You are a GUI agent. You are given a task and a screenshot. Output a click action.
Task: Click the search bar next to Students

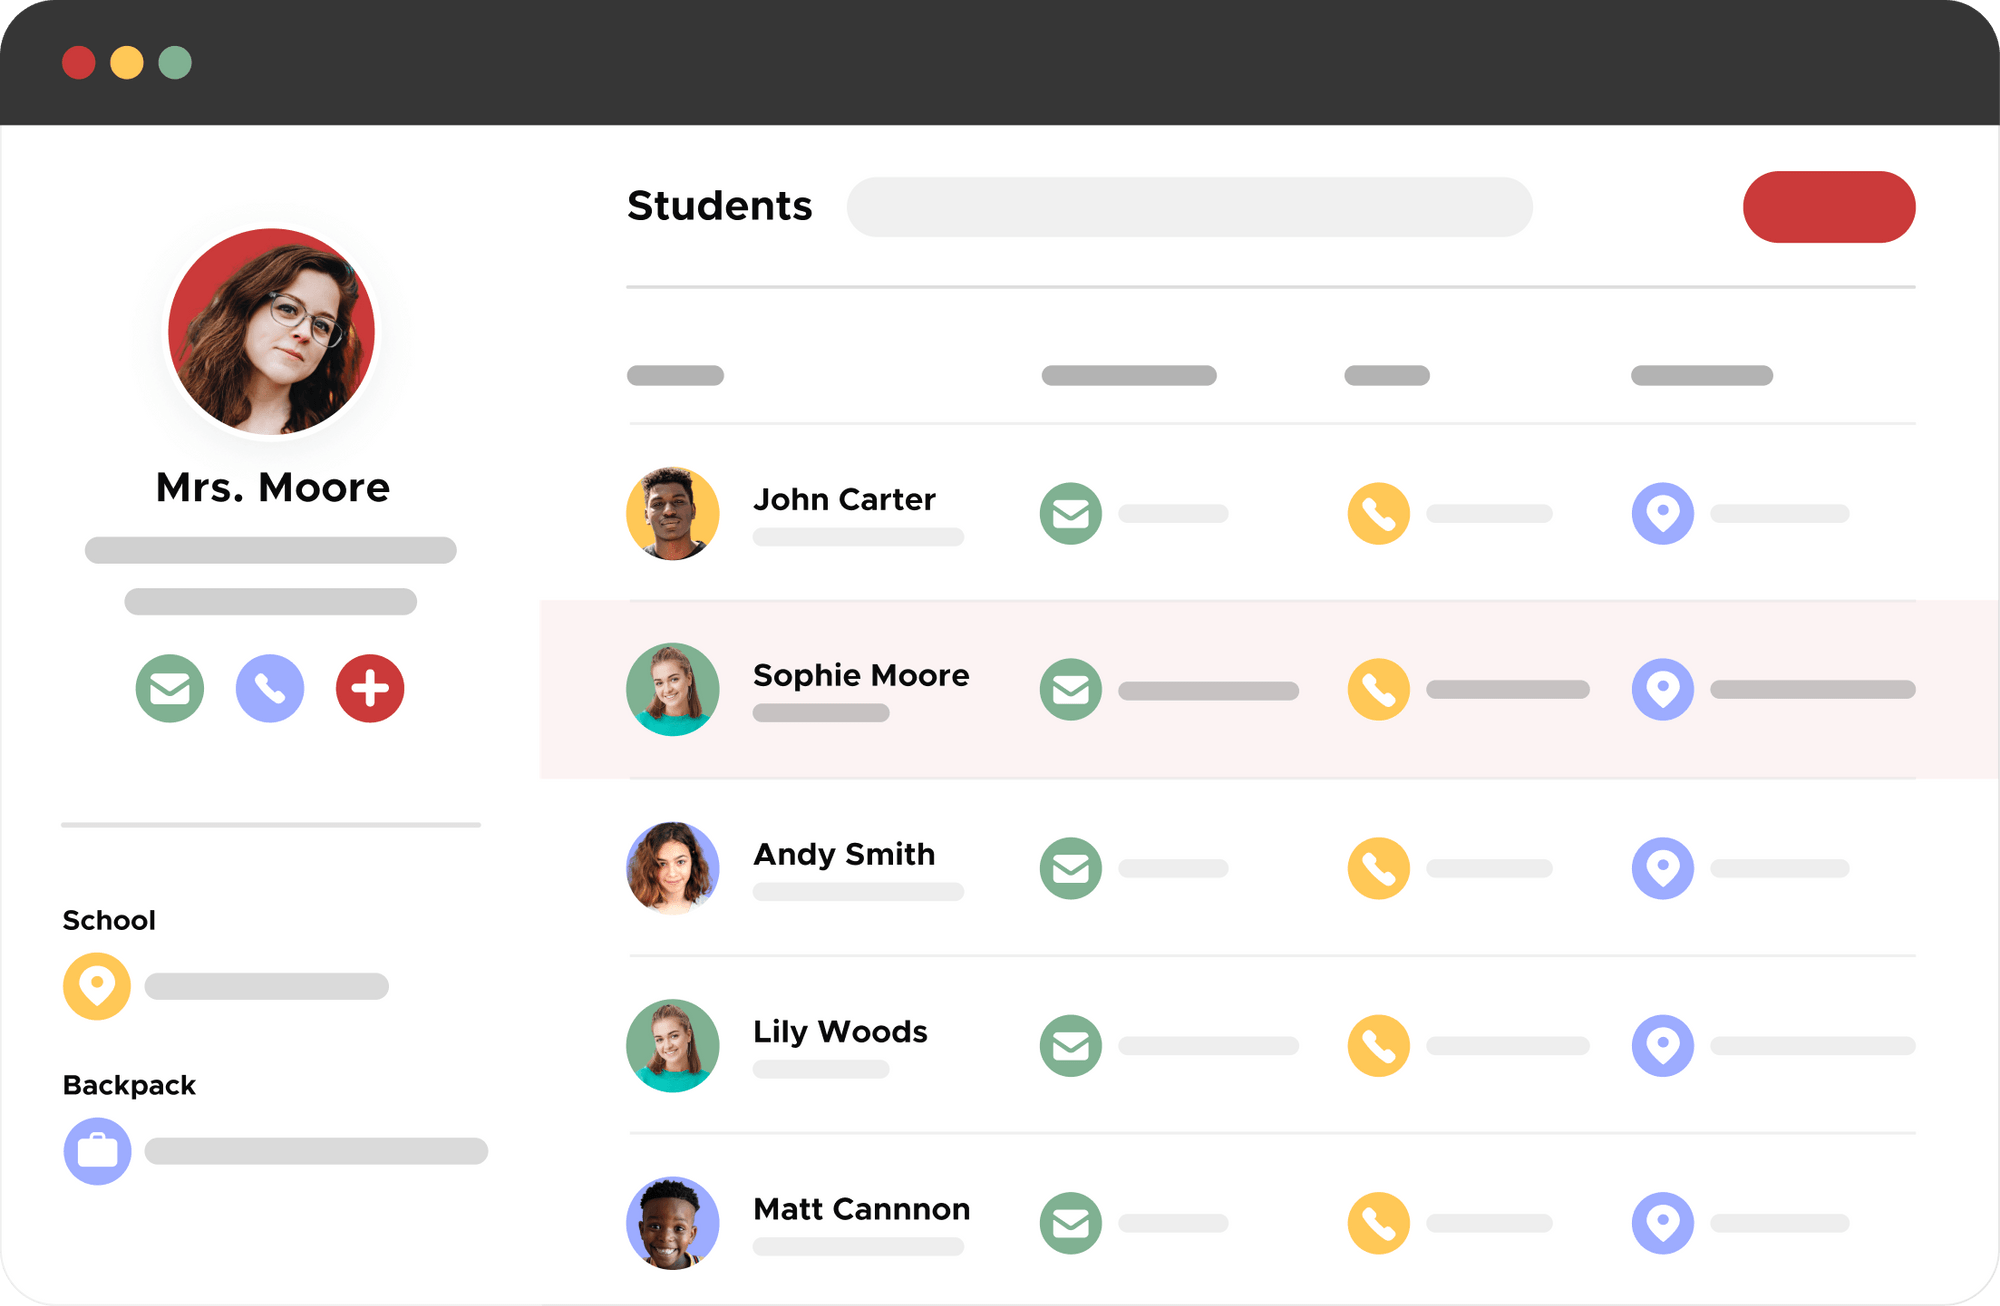(x=1190, y=206)
